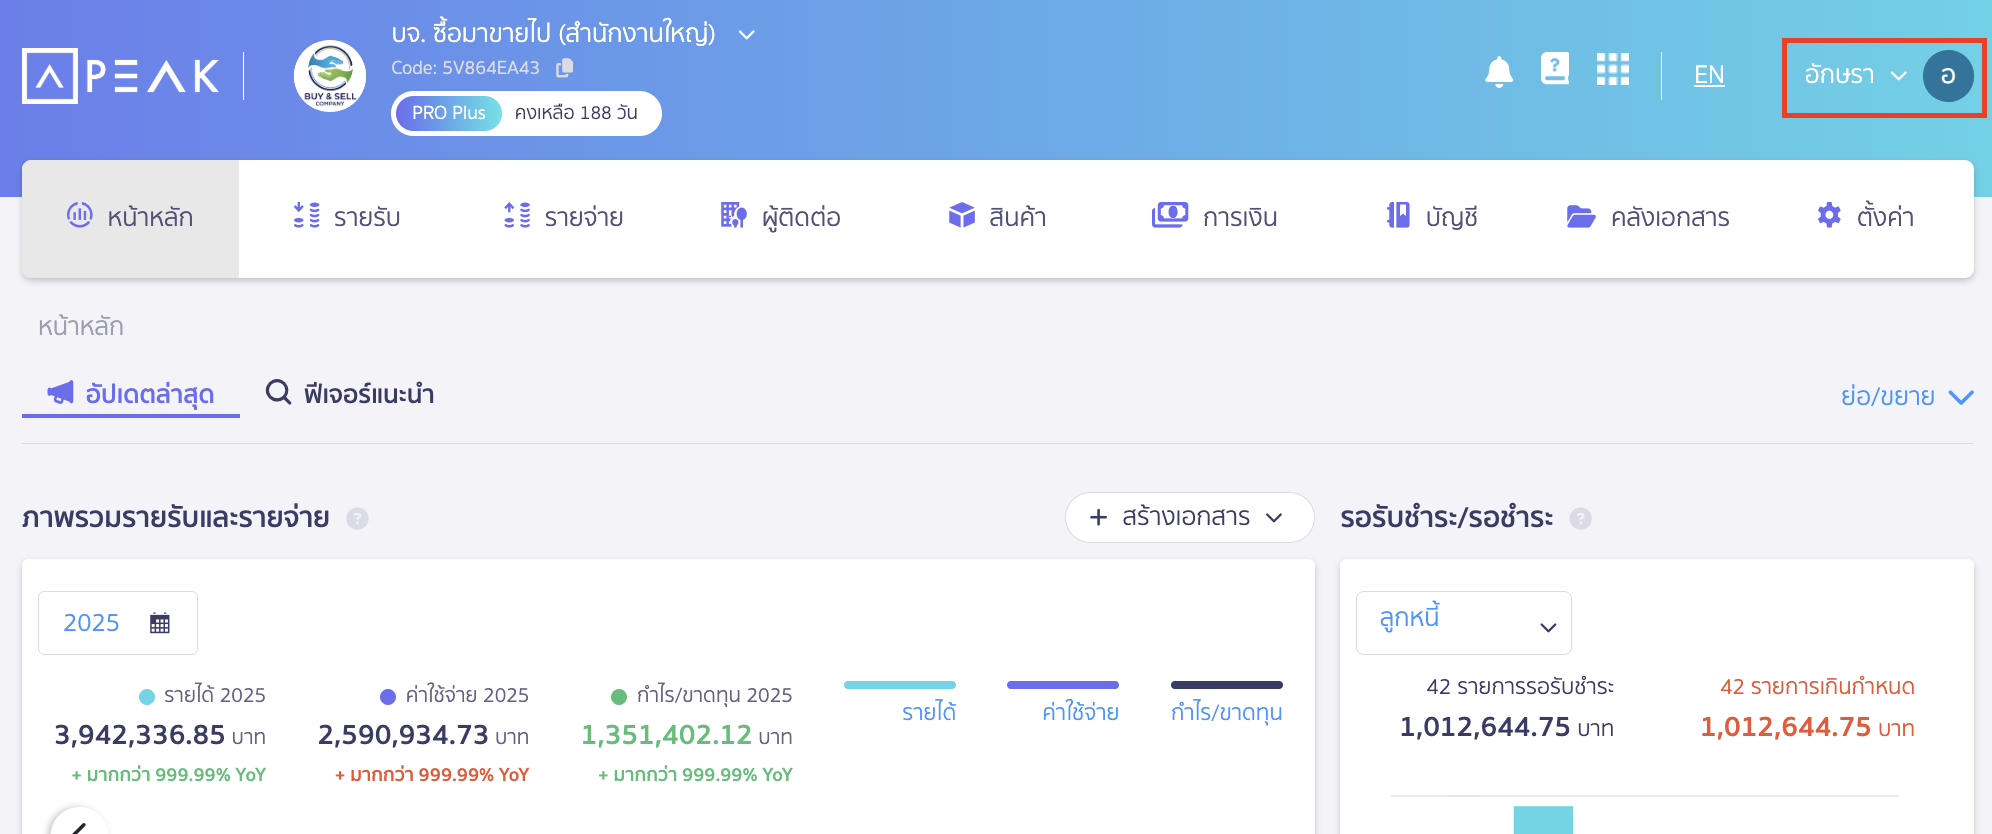This screenshot has width=1992, height=834.
Task: Click the PEAK logo
Action: tap(121, 76)
